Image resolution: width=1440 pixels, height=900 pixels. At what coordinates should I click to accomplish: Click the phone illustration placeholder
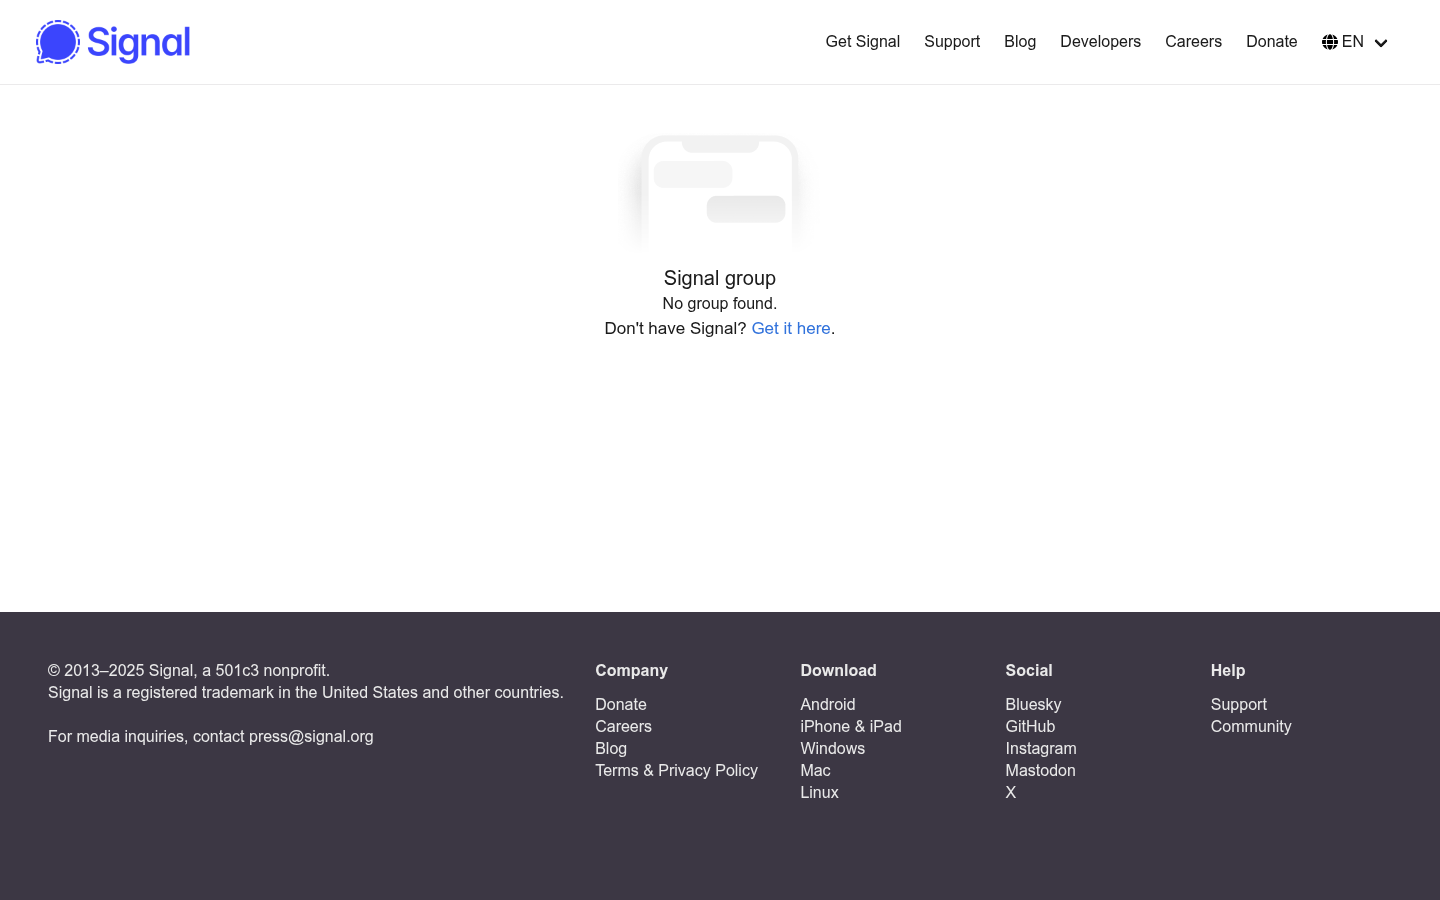pyautogui.click(x=720, y=192)
